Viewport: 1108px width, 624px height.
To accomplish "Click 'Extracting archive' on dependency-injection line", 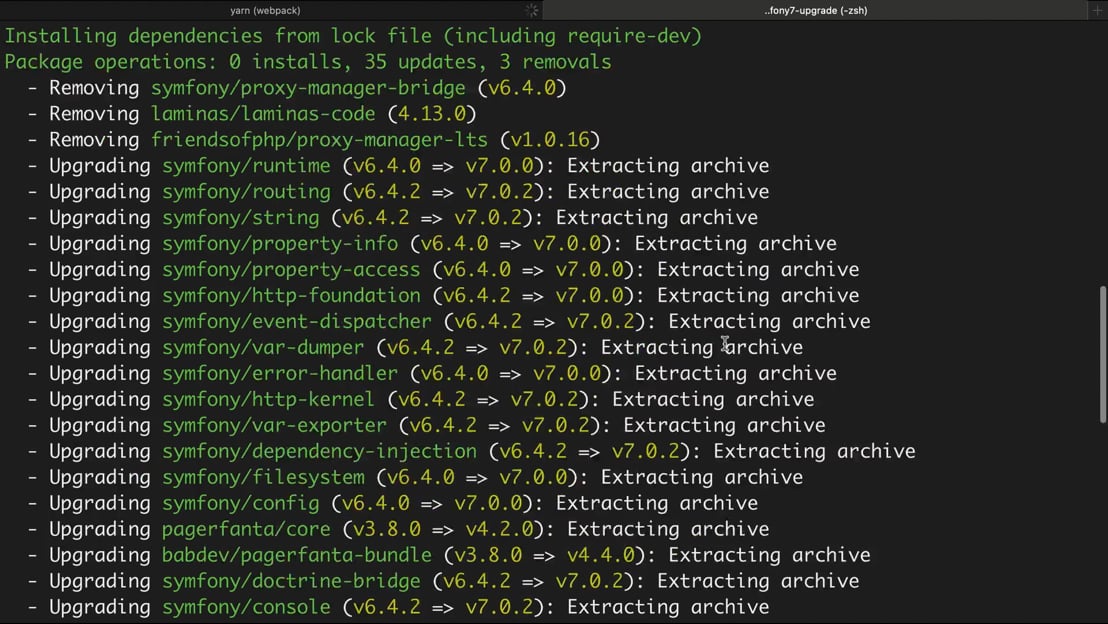I will 814,452.
